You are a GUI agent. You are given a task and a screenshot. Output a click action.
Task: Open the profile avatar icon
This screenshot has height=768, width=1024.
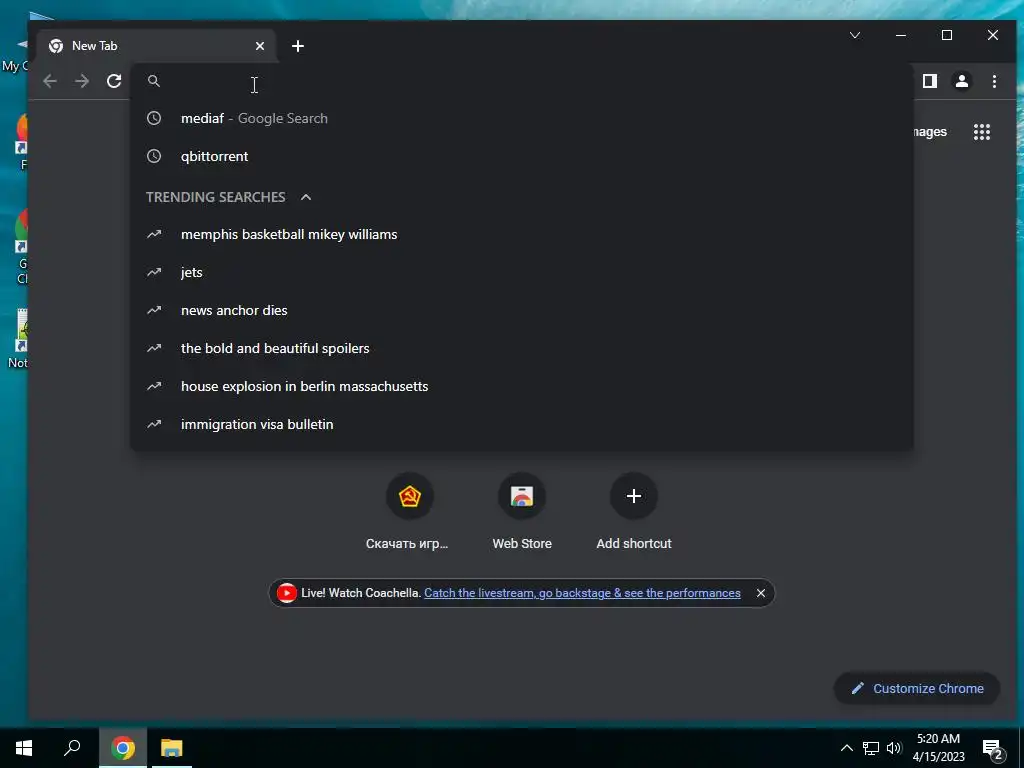tap(961, 81)
